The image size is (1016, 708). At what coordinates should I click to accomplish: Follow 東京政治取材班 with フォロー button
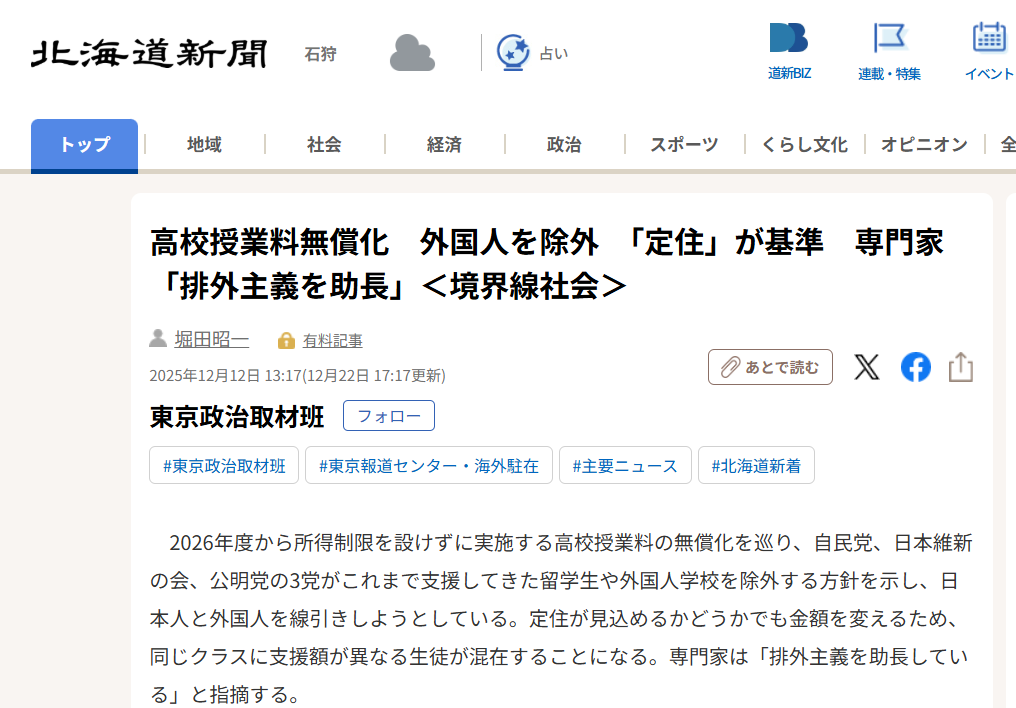click(x=388, y=416)
